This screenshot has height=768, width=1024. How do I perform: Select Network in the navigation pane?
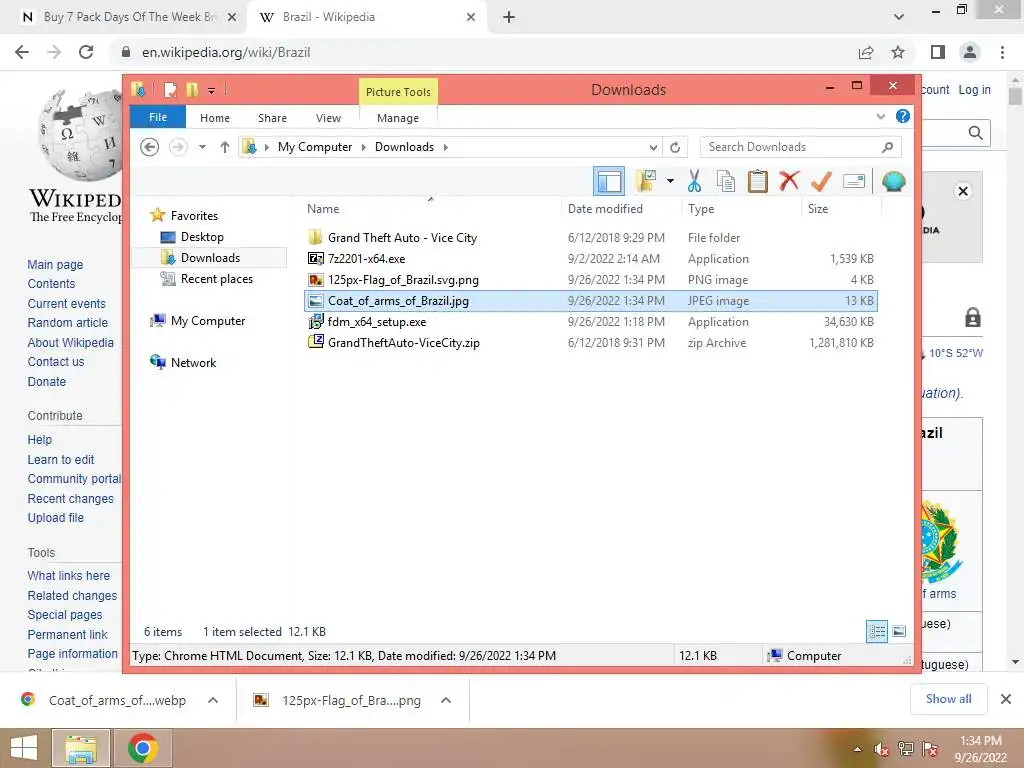point(193,362)
